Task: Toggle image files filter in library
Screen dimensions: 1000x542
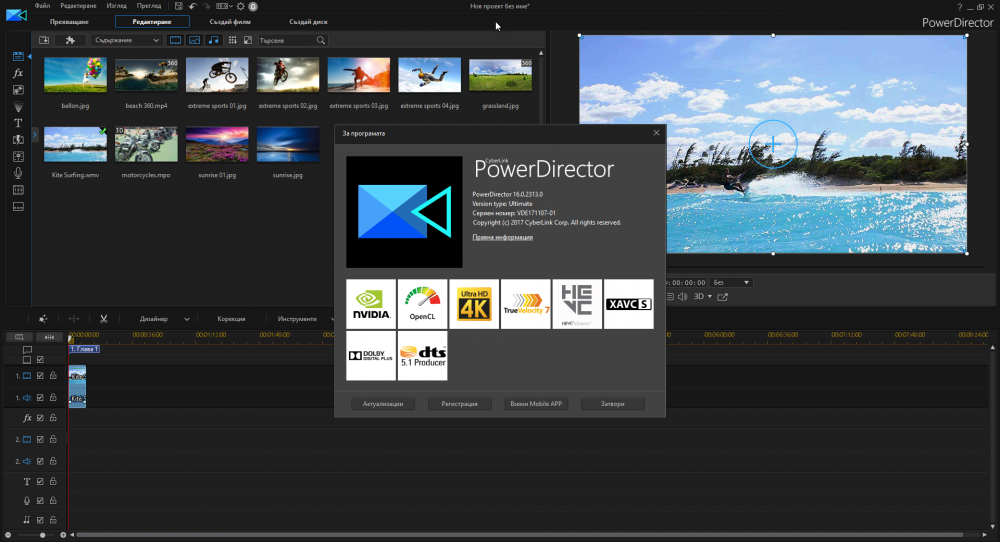Action: 195,40
